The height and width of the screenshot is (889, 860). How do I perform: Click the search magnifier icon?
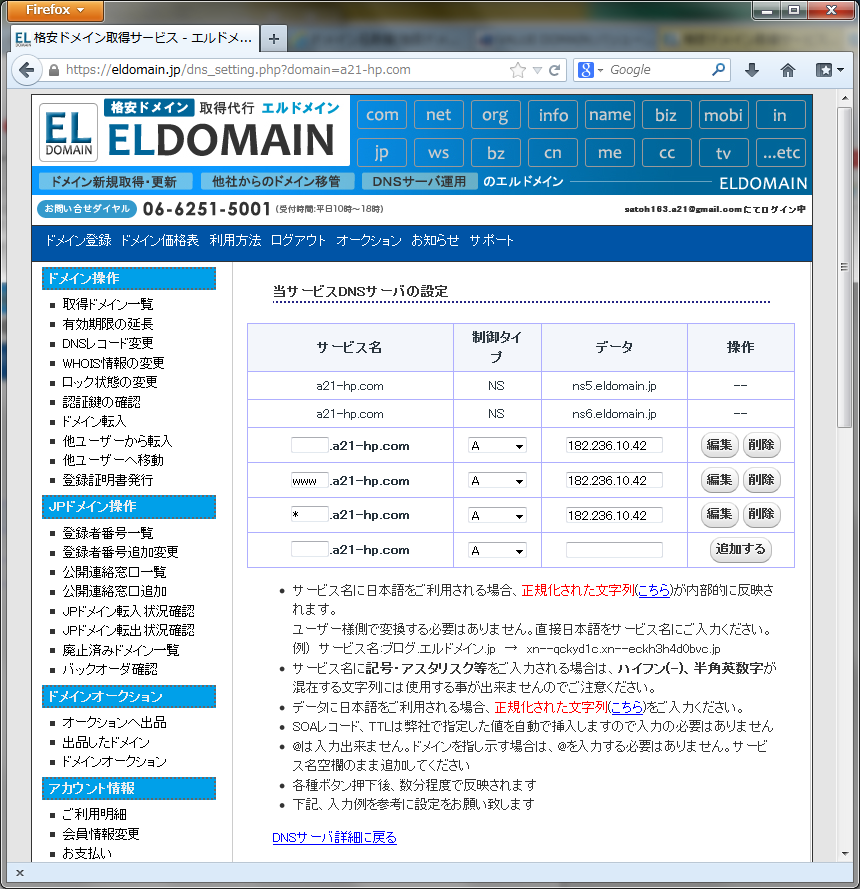pyautogui.click(x=719, y=70)
